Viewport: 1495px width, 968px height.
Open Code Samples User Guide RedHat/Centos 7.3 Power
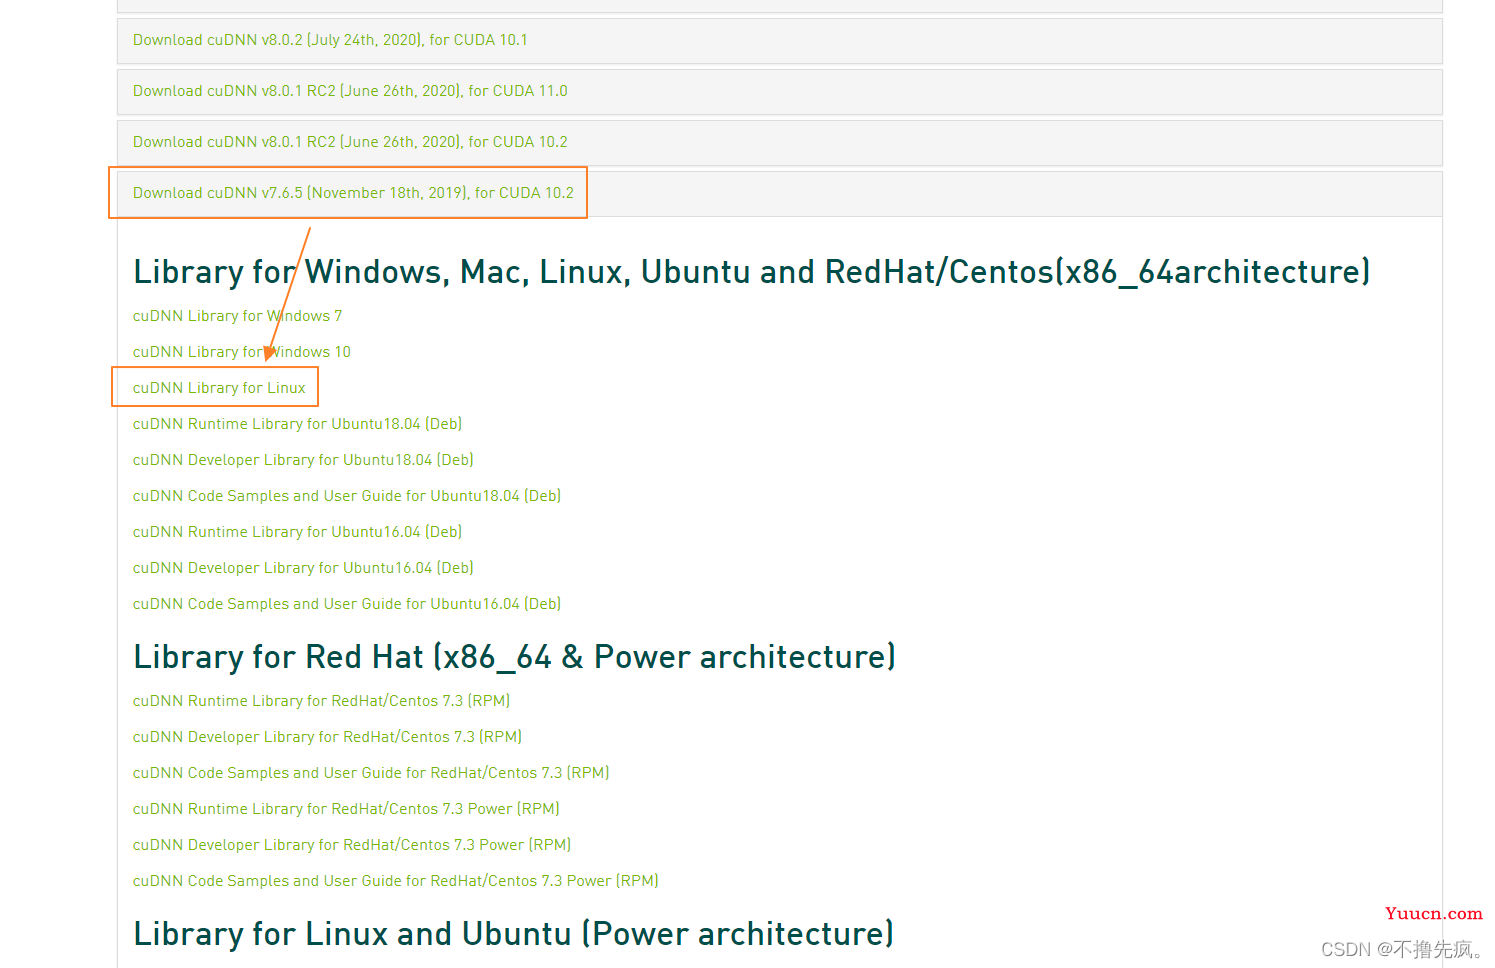[x=396, y=881]
